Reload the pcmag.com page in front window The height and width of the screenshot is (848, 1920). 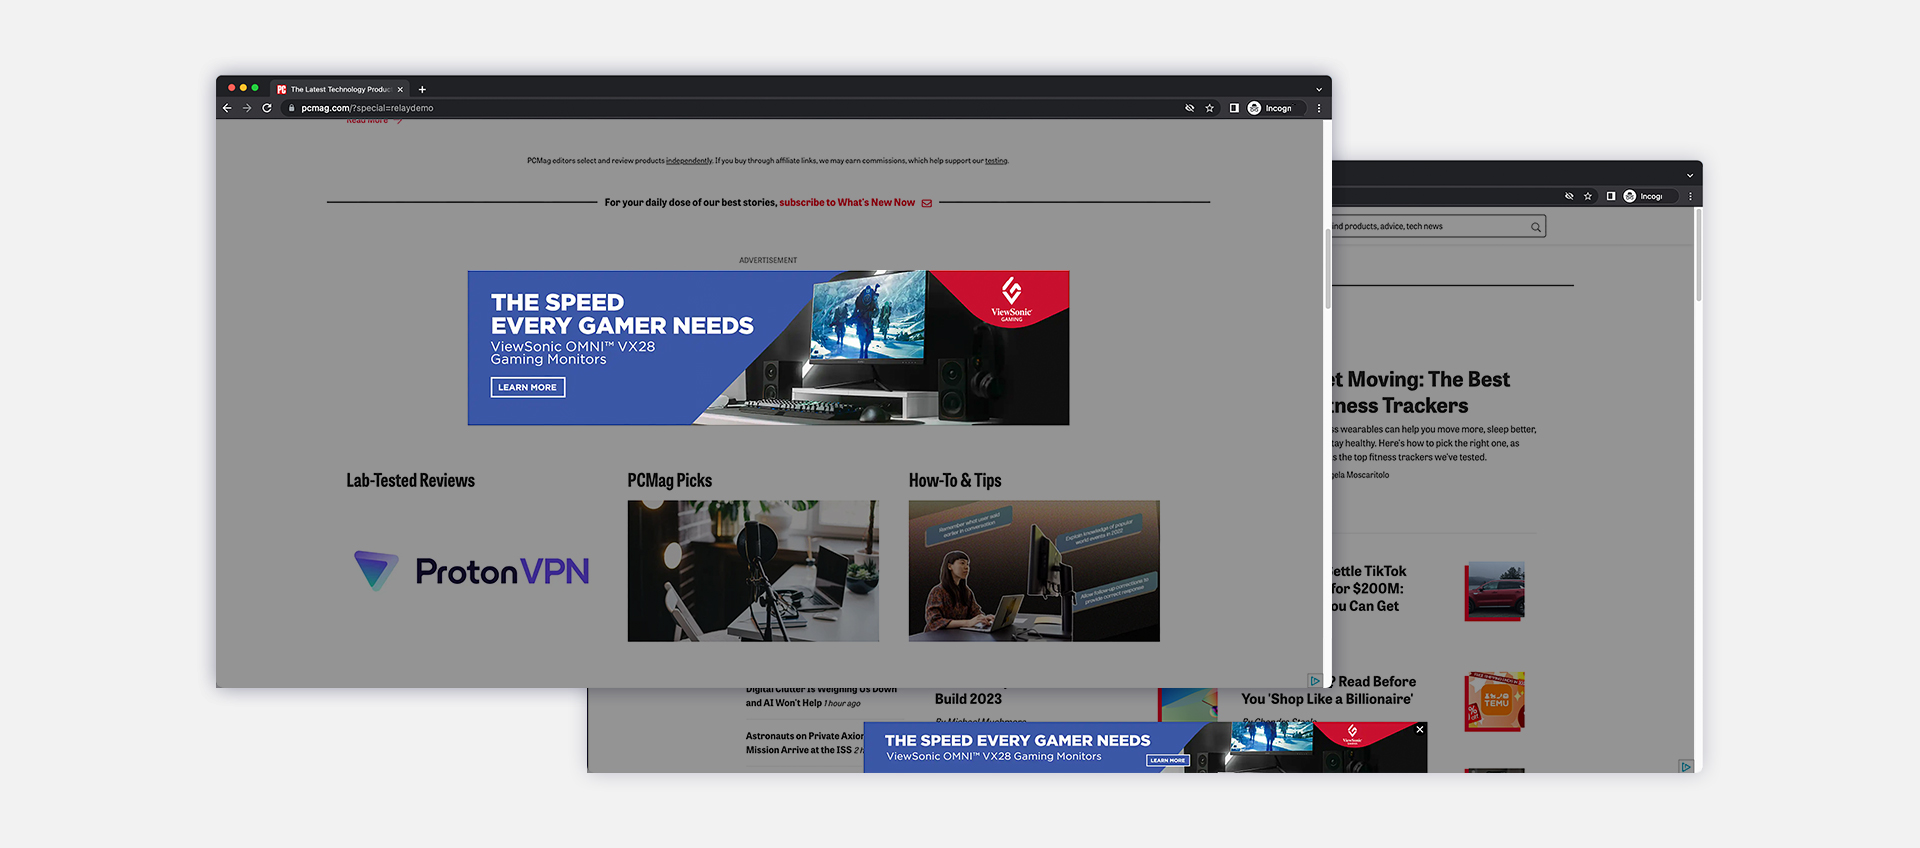click(x=267, y=108)
